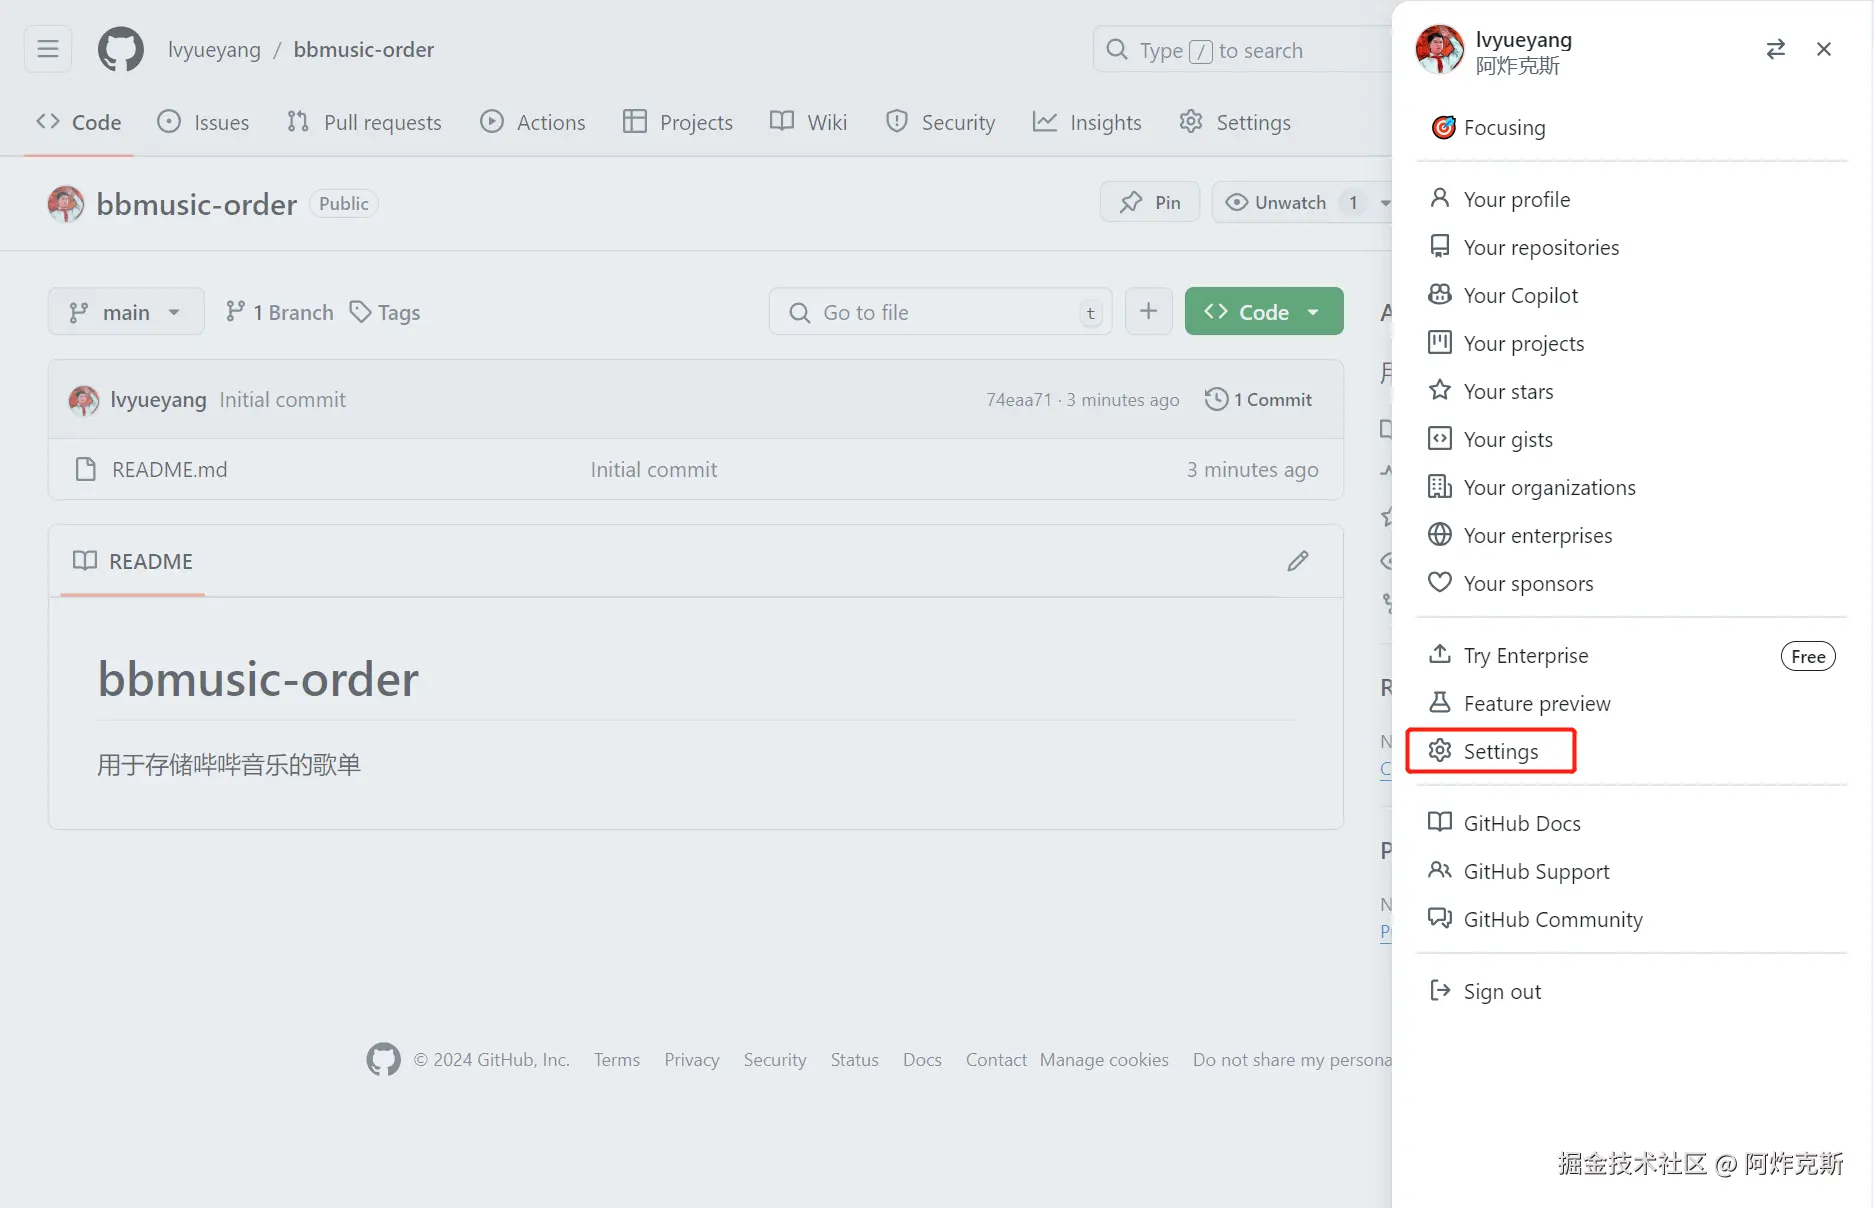Open README.md file
1874x1208 pixels.
[170, 470]
